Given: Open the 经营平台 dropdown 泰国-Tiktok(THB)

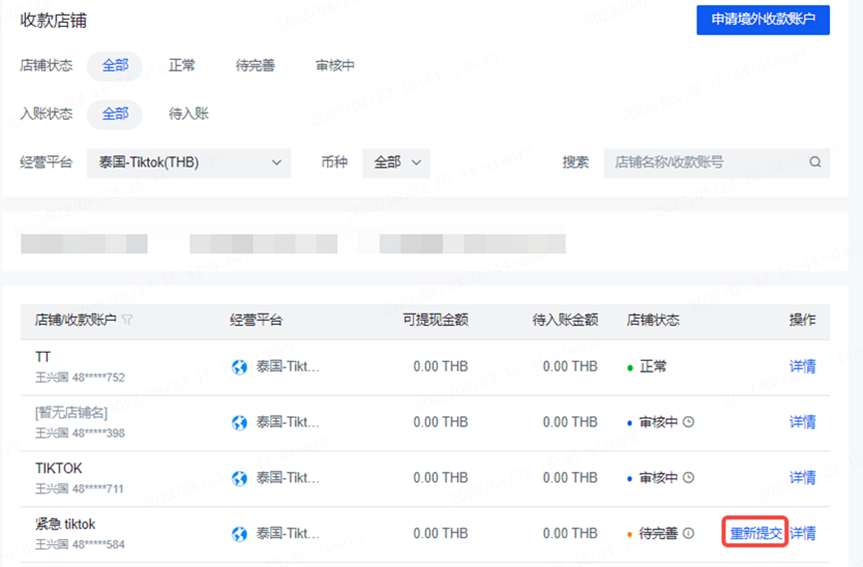Looking at the screenshot, I should tap(189, 163).
